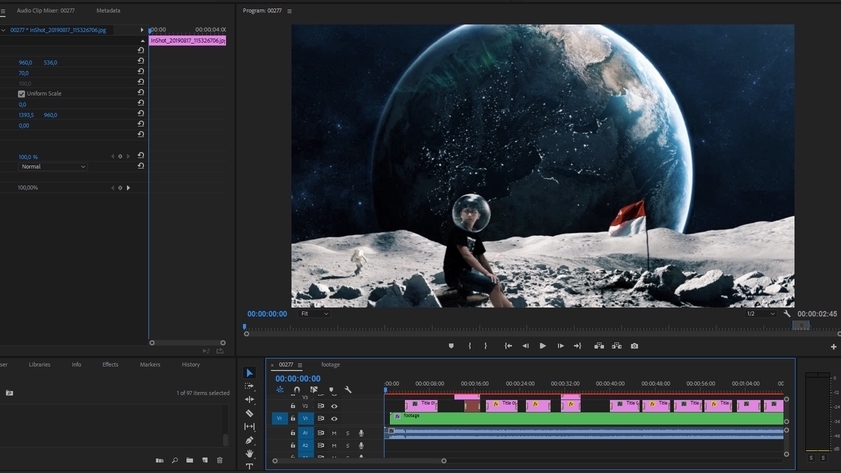841x473 pixels.
Task: Click Position X value 960,0
Action: pyautogui.click(x=25, y=63)
